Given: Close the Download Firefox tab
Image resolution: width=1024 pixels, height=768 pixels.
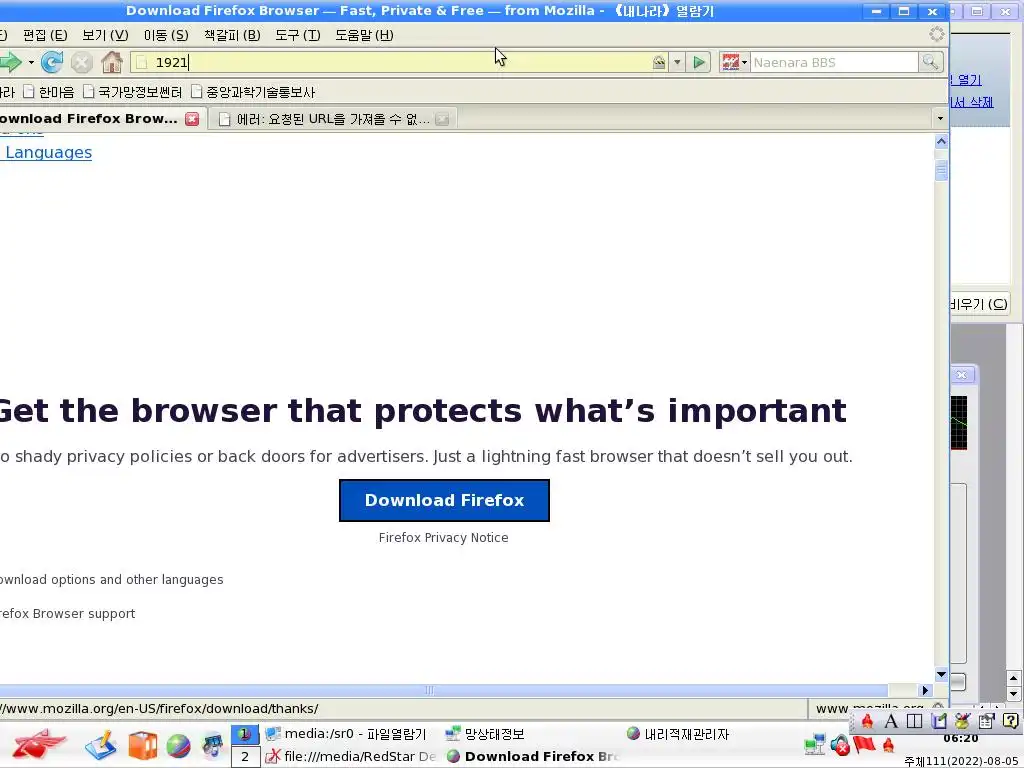Looking at the screenshot, I should tap(192, 119).
